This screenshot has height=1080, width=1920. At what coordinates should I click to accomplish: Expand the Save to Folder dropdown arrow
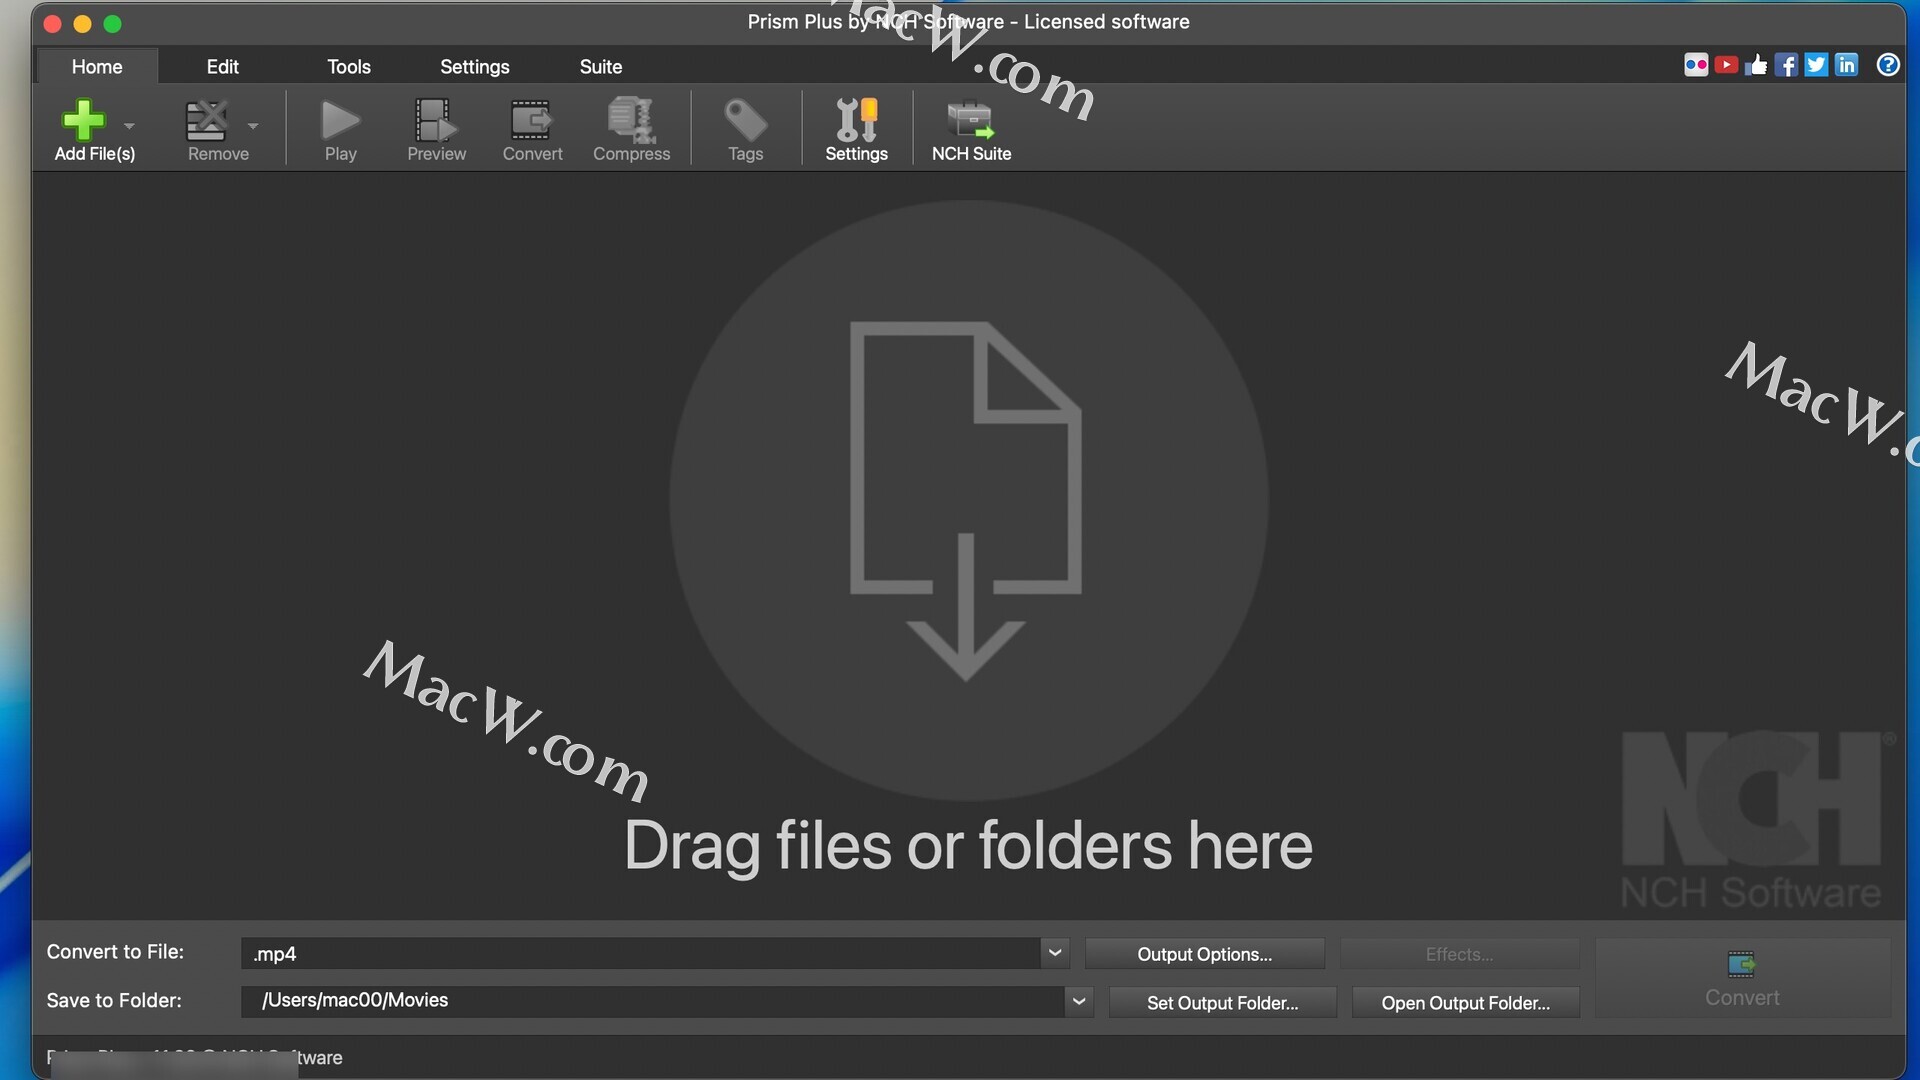(1078, 1001)
